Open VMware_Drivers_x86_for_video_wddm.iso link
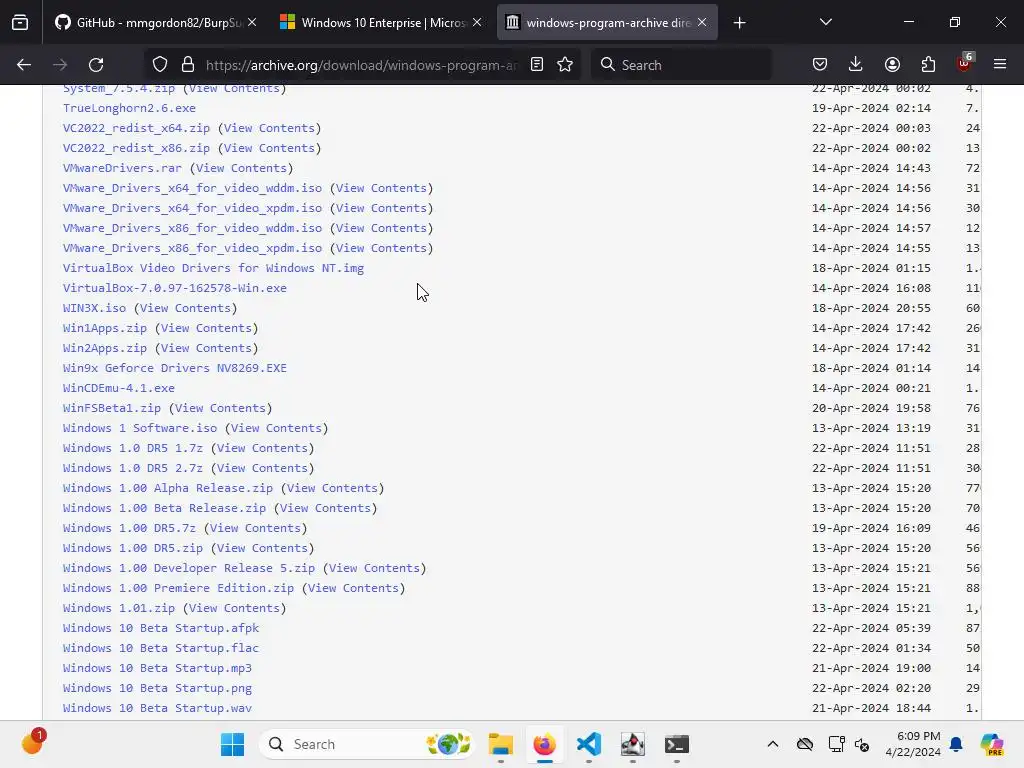This screenshot has width=1024, height=768. point(192,228)
